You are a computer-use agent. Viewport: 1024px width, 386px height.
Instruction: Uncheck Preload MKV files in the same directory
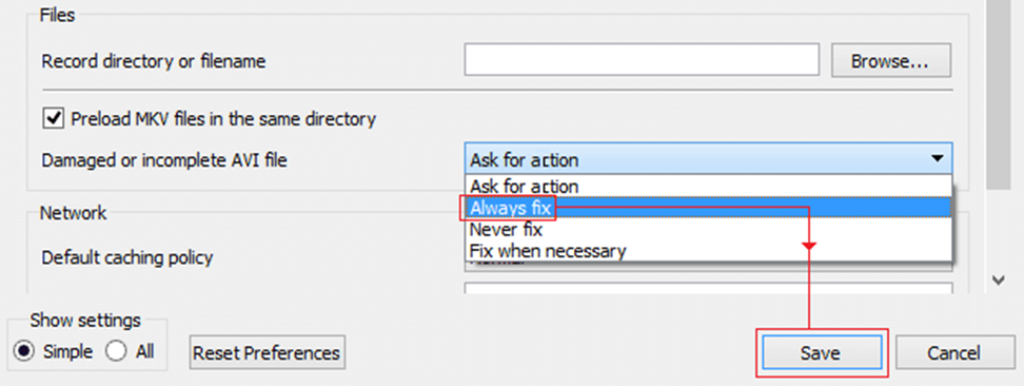53,119
